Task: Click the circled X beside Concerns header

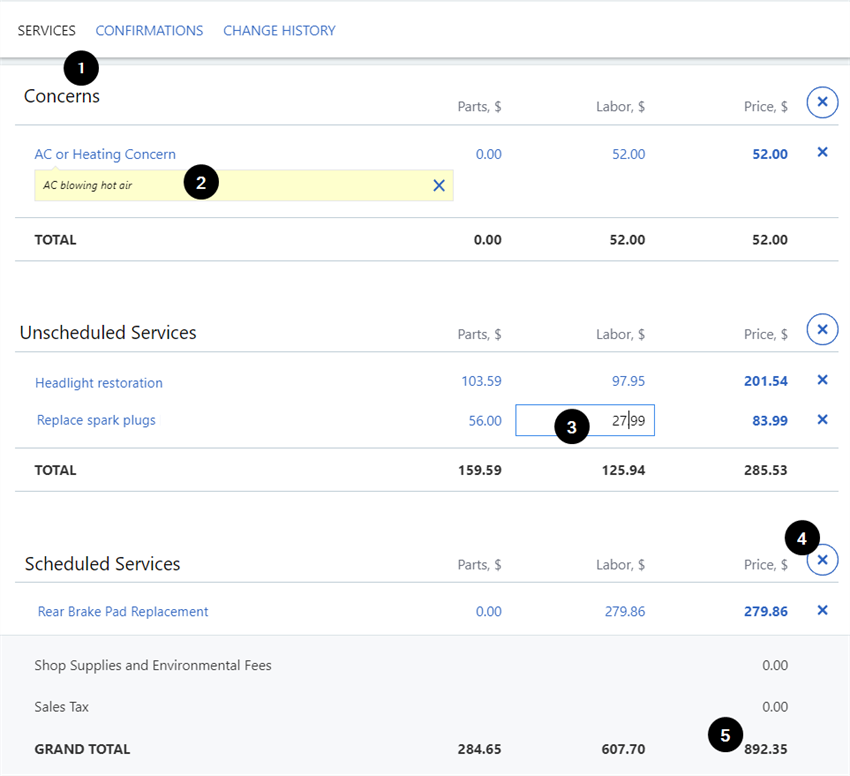Action: click(x=822, y=102)
